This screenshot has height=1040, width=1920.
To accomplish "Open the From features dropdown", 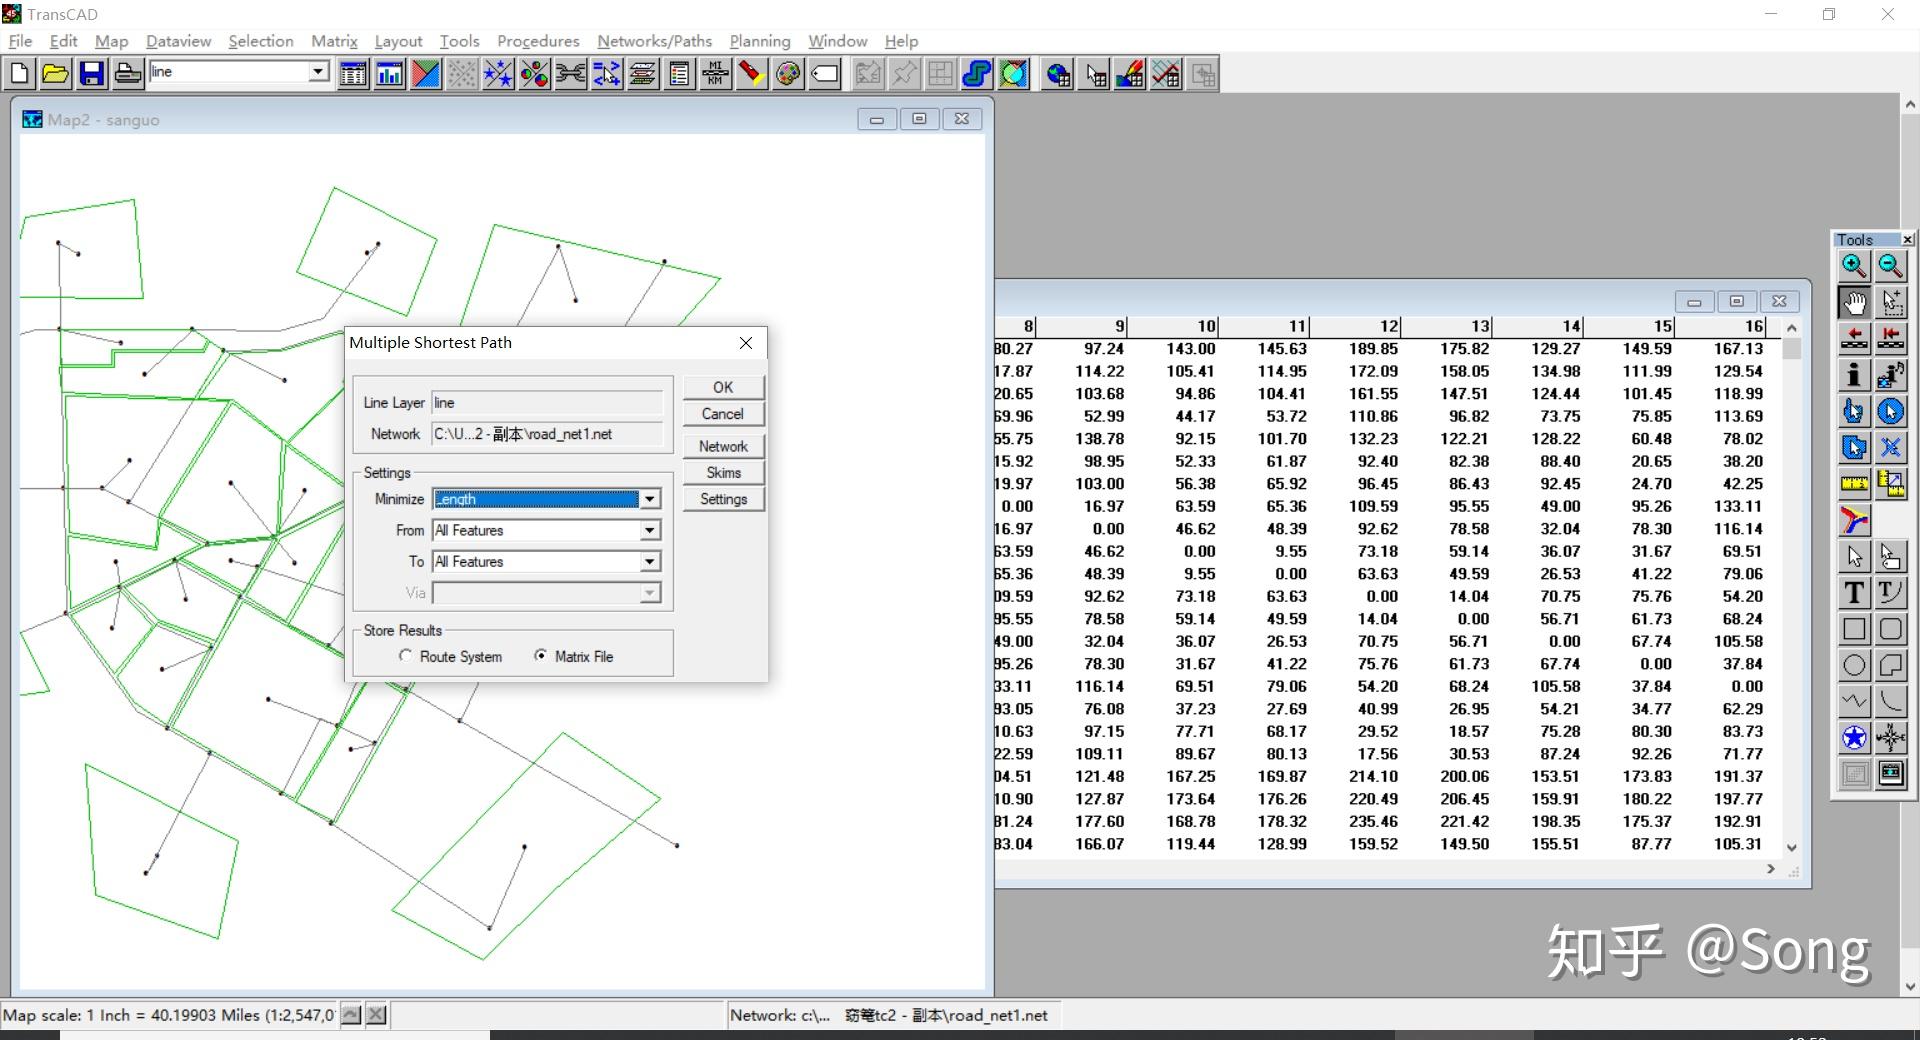I will pyautogui.click(x=650, y=530).
